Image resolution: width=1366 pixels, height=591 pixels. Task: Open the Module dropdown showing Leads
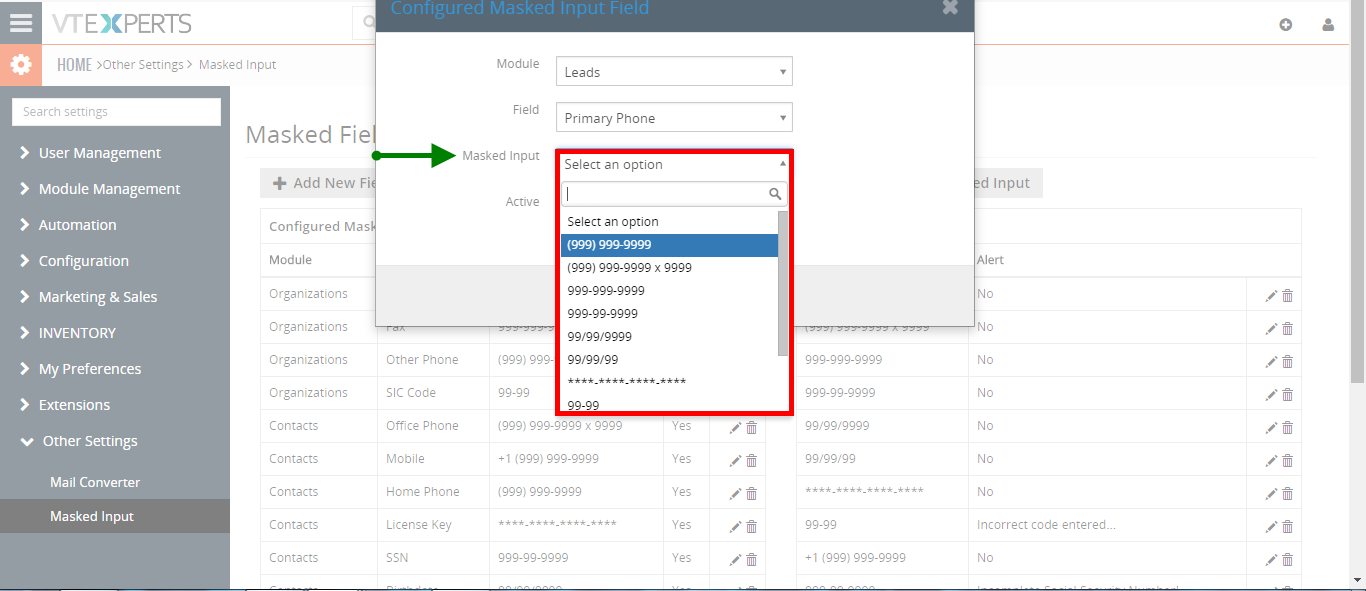click(674, 71)
